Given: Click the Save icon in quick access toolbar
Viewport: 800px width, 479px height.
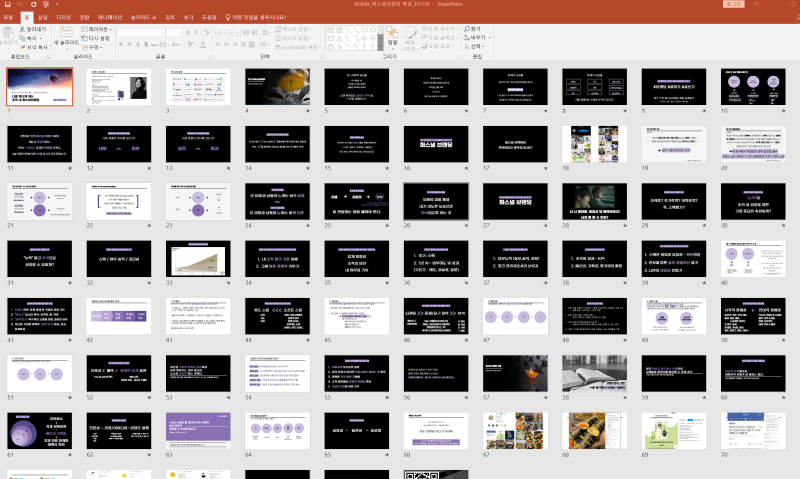Looking at the screenshot, I should [x=7, y=5].
